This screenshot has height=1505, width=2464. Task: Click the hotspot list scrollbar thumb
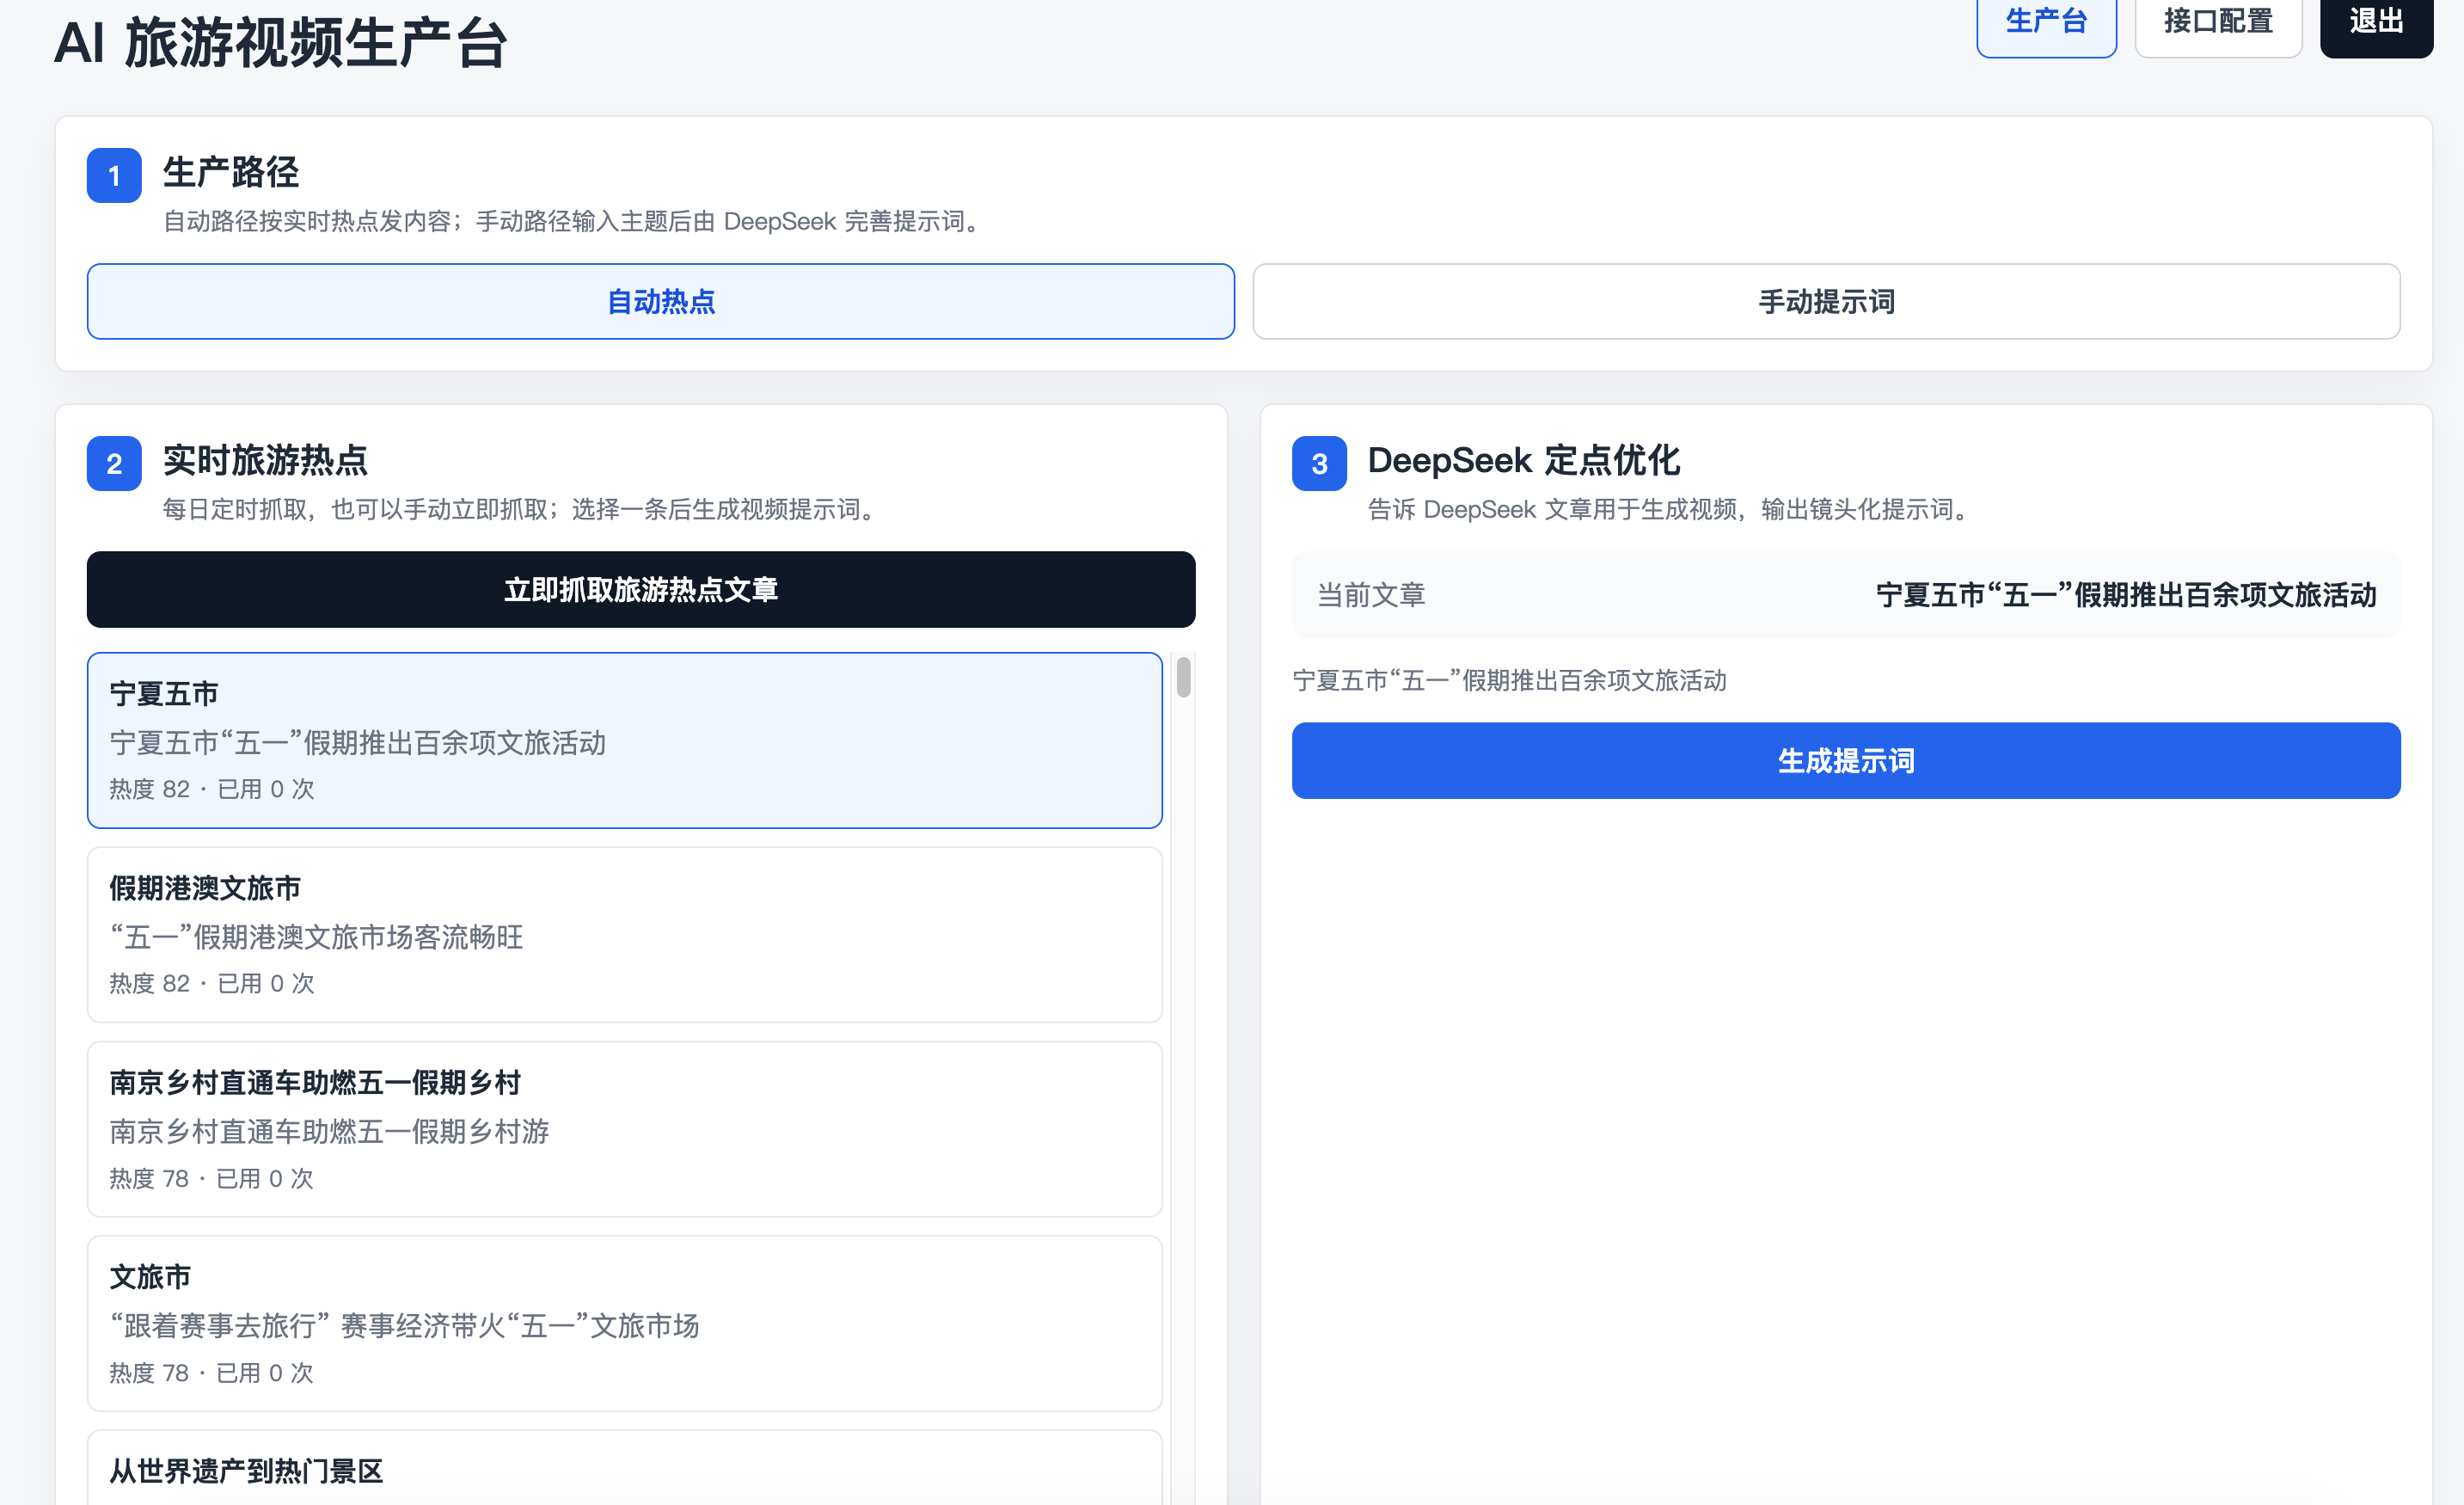coord(1184,677)
